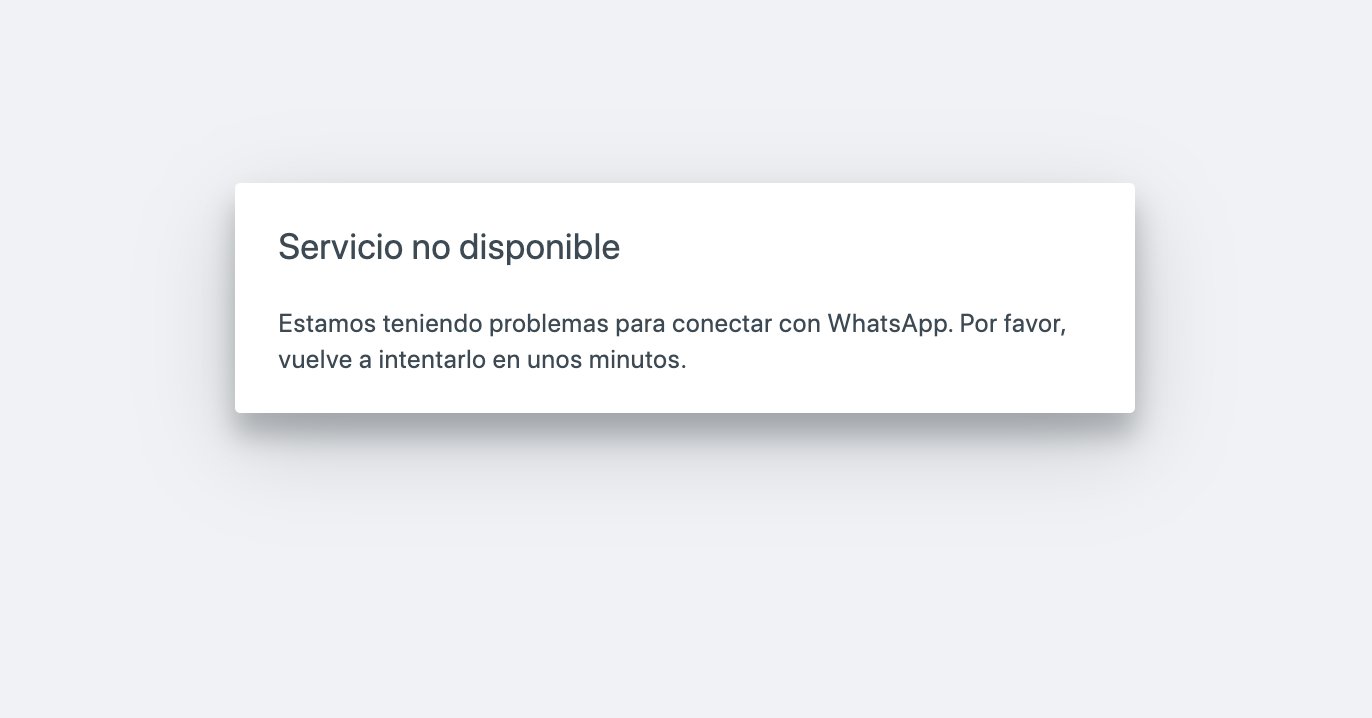Click the word "vuelve" on the second line
Image resolution: width=1372 pixels, height=718 pixels.
click(310, 360)
